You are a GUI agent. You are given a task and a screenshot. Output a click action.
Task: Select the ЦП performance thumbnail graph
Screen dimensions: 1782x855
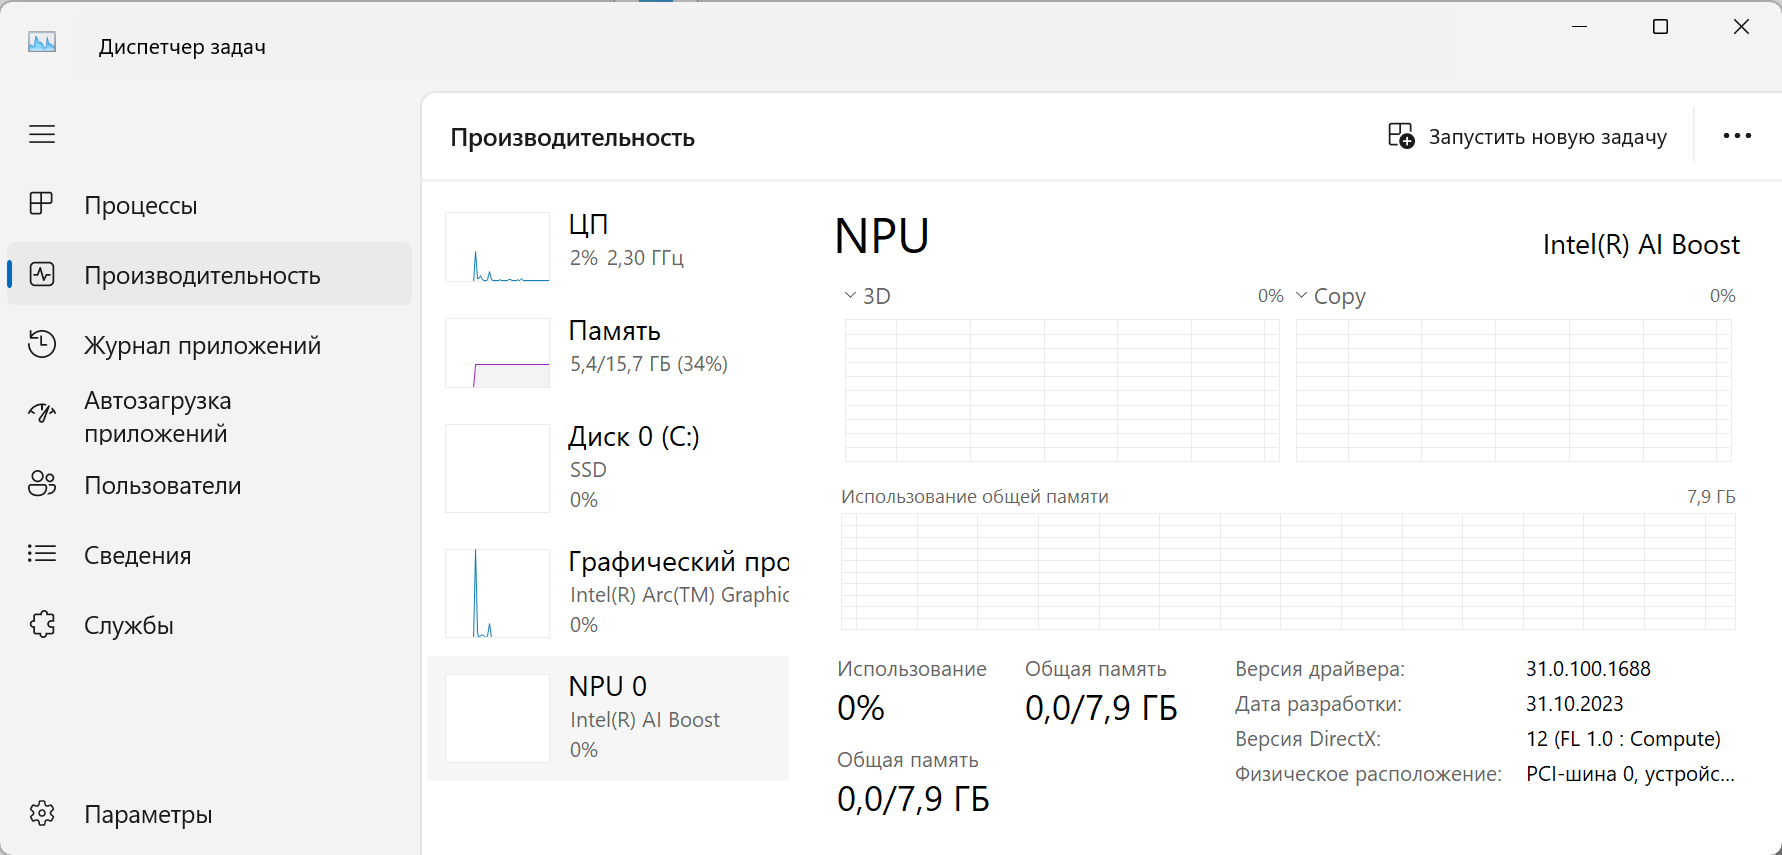(497, 247)
